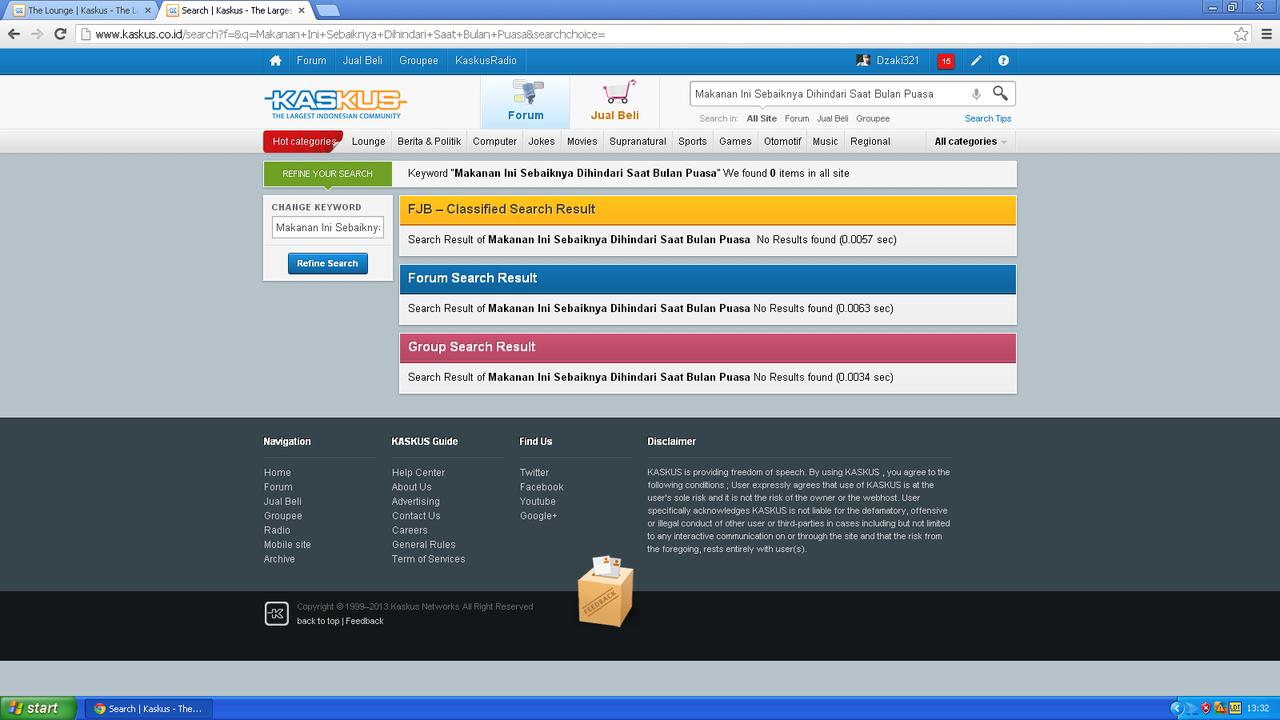The image size is (1280, 720).
Task: Open General Rules footer link
Action: tap(424, 545)
